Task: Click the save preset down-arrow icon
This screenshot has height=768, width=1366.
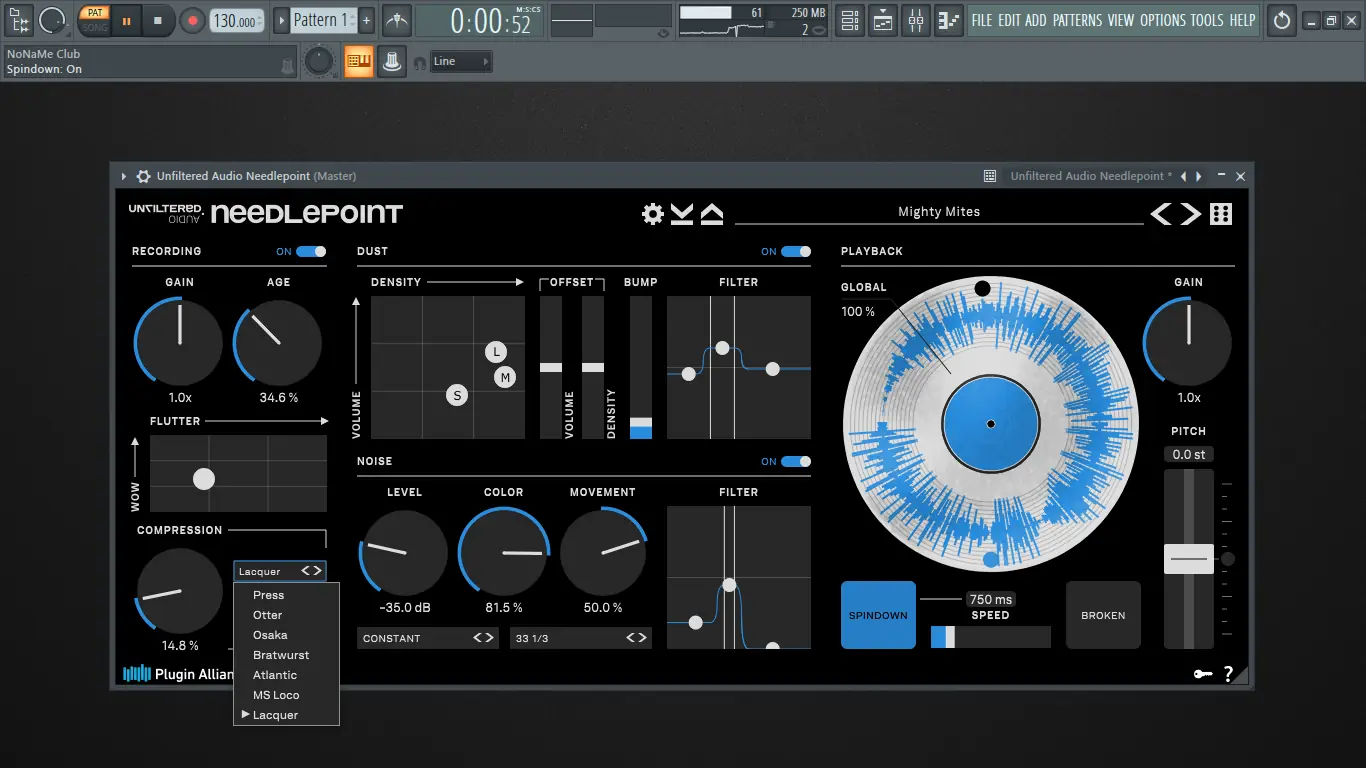Action: click(682, 214)
